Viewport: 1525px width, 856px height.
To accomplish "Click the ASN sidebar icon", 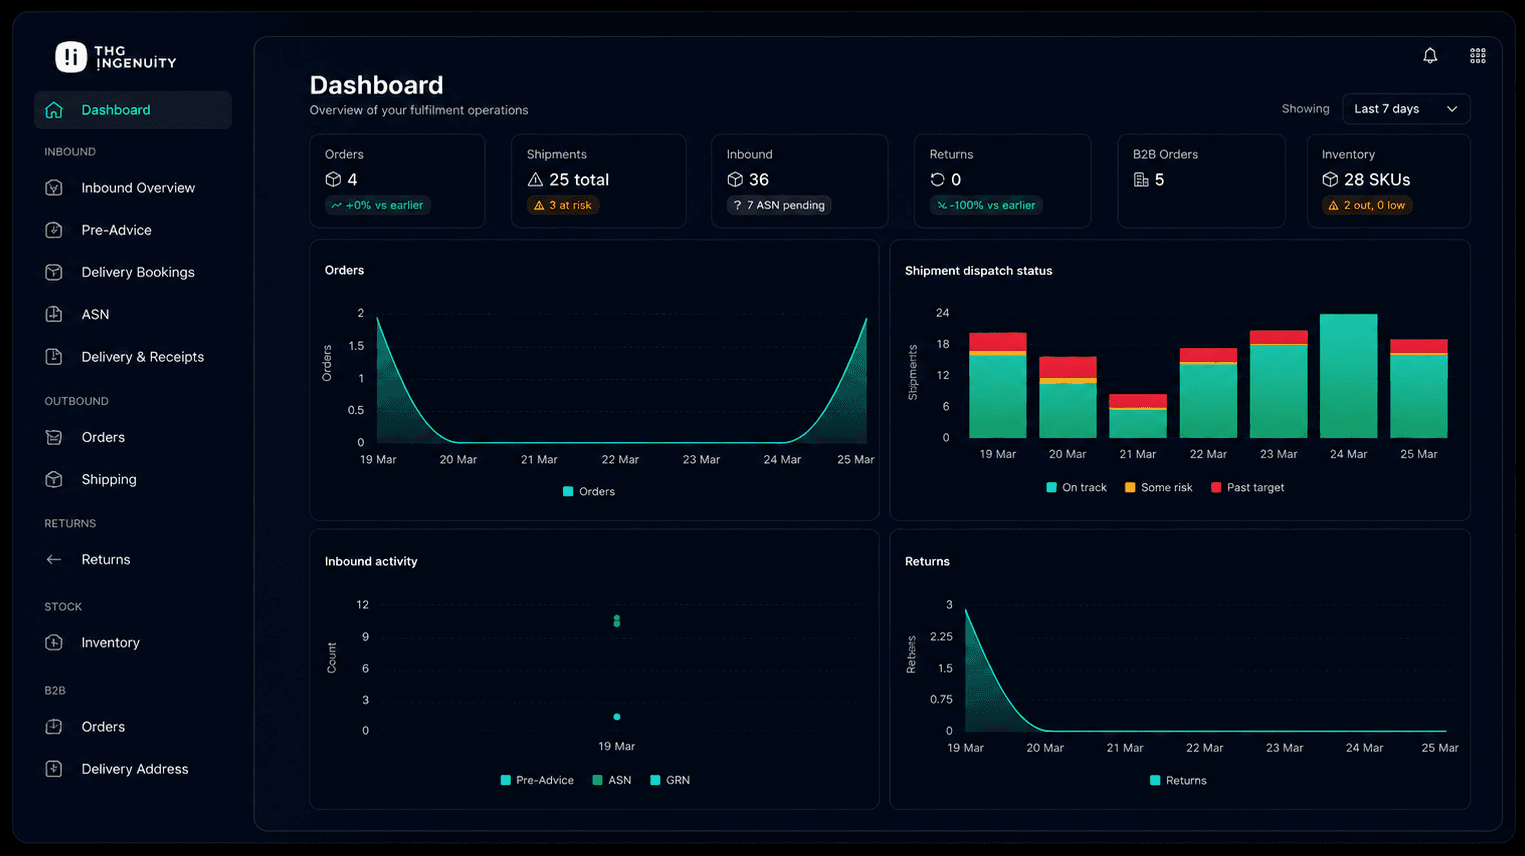I will [54, 314].
